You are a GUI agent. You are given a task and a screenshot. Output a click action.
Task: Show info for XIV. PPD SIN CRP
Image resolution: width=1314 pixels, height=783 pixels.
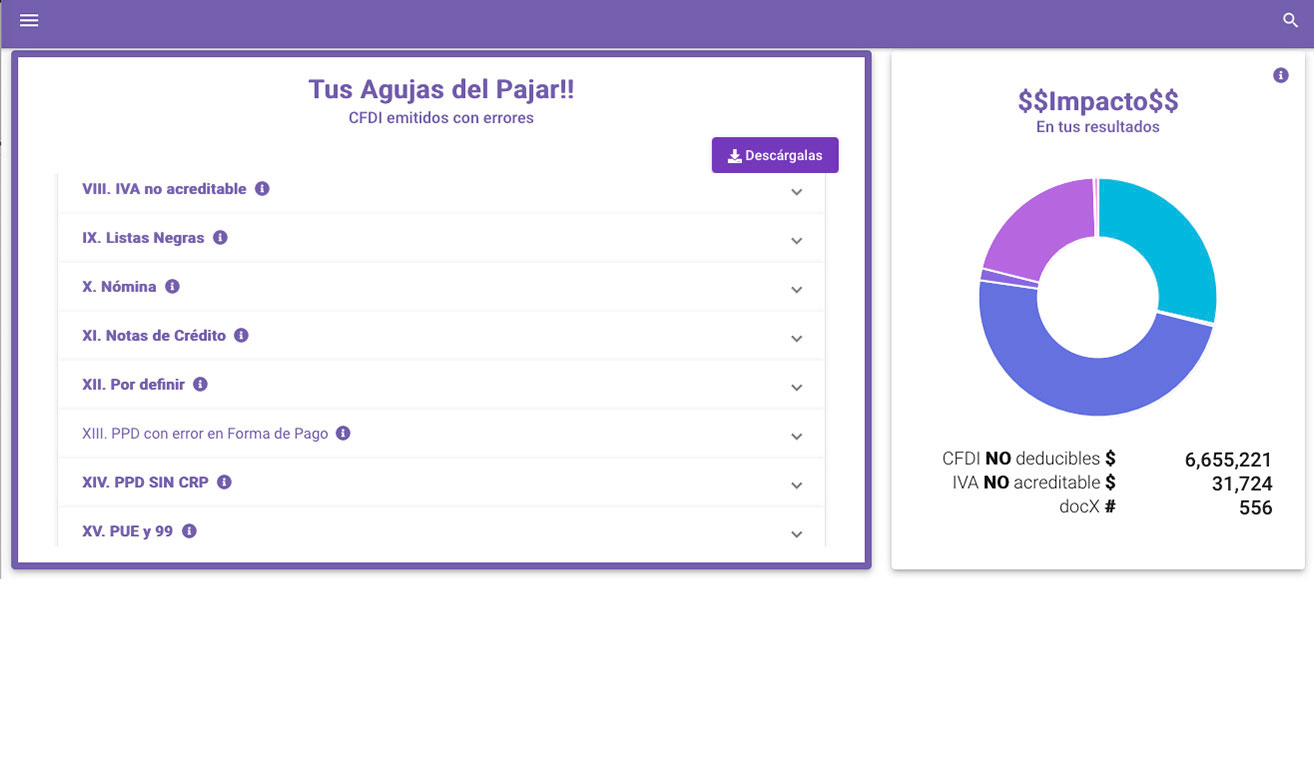point(224,482)
